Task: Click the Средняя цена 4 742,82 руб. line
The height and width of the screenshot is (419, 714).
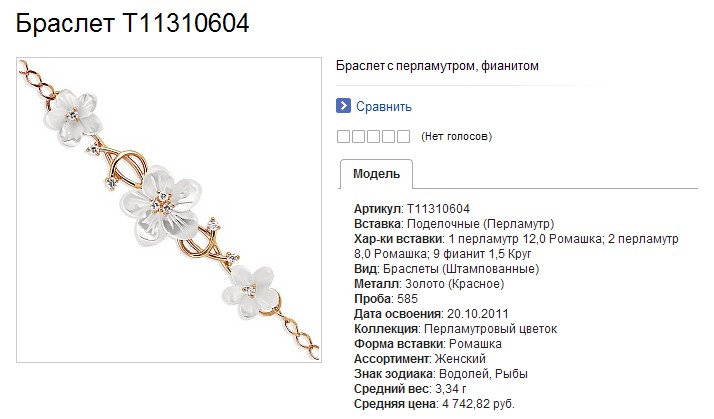Action: tap(434, 404)
